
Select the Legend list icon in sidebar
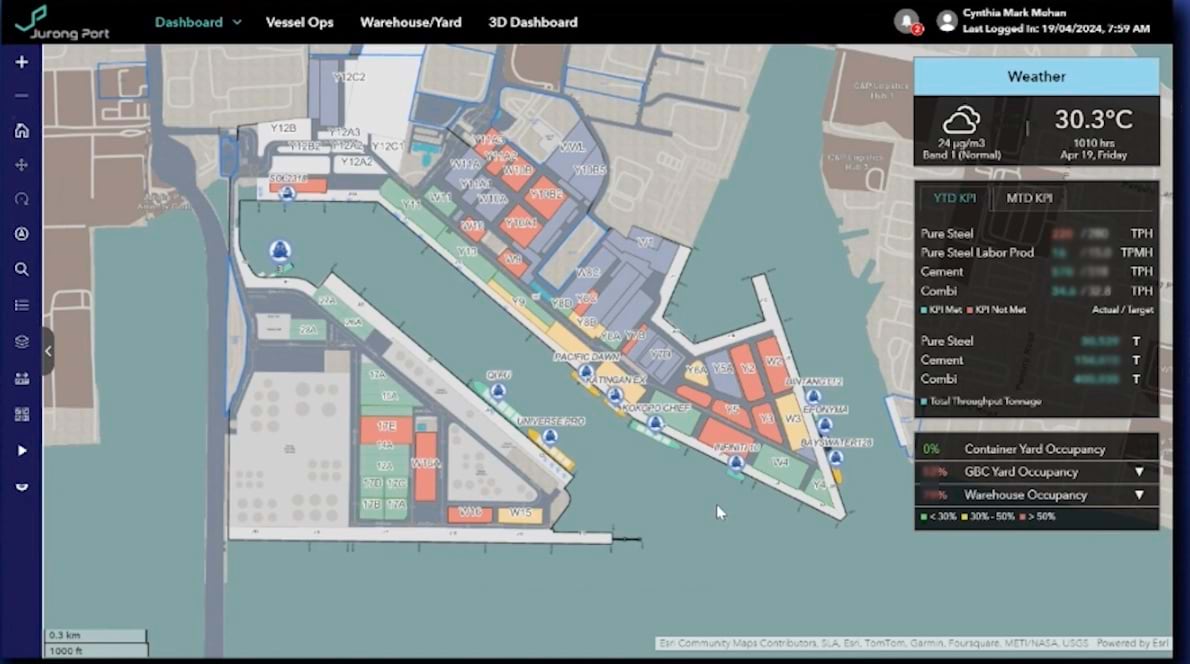[x=21, y=305]
